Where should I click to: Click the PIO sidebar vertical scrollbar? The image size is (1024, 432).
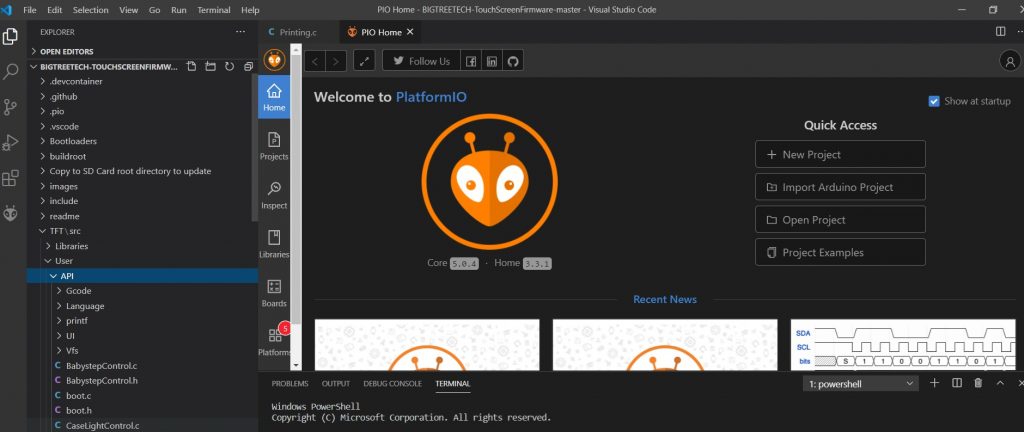pyautogui.click(x=296, y=189)
